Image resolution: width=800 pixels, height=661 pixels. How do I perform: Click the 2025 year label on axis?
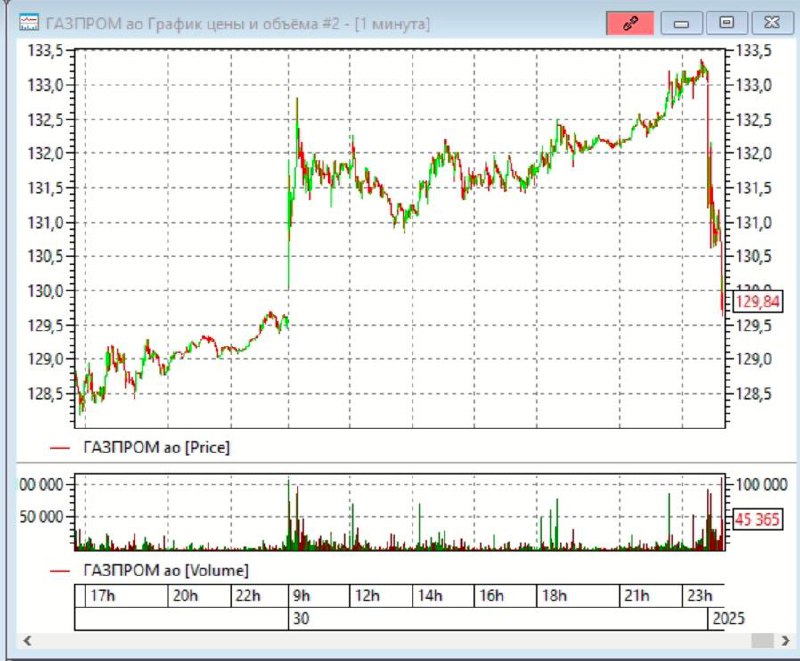tap(729, 618)
